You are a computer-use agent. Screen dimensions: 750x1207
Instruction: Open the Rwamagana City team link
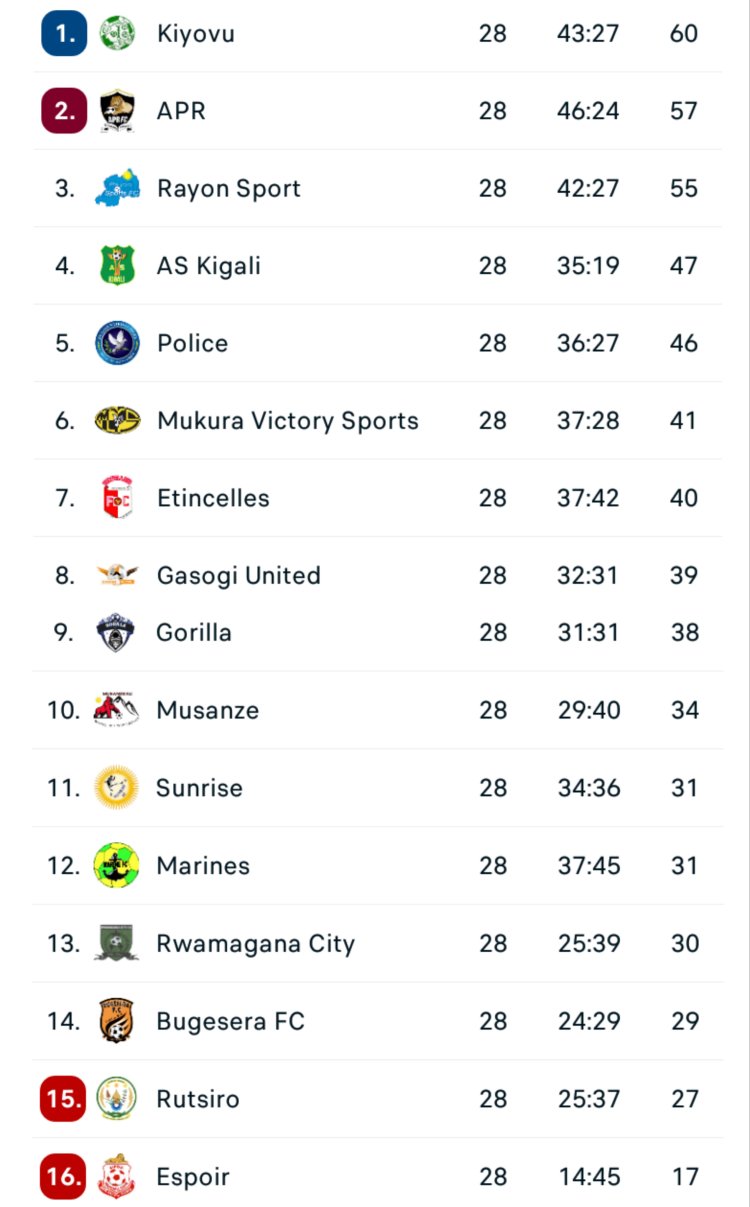pyautogui.click(x=255, y=943)
